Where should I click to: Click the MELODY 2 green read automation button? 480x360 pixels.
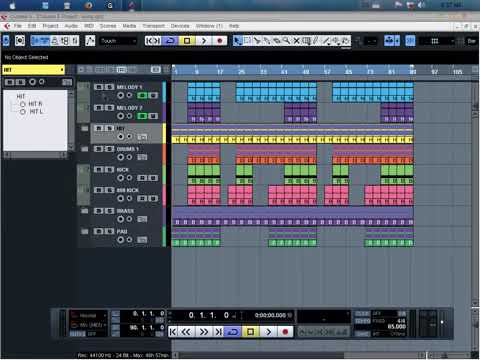coord(142,116)
